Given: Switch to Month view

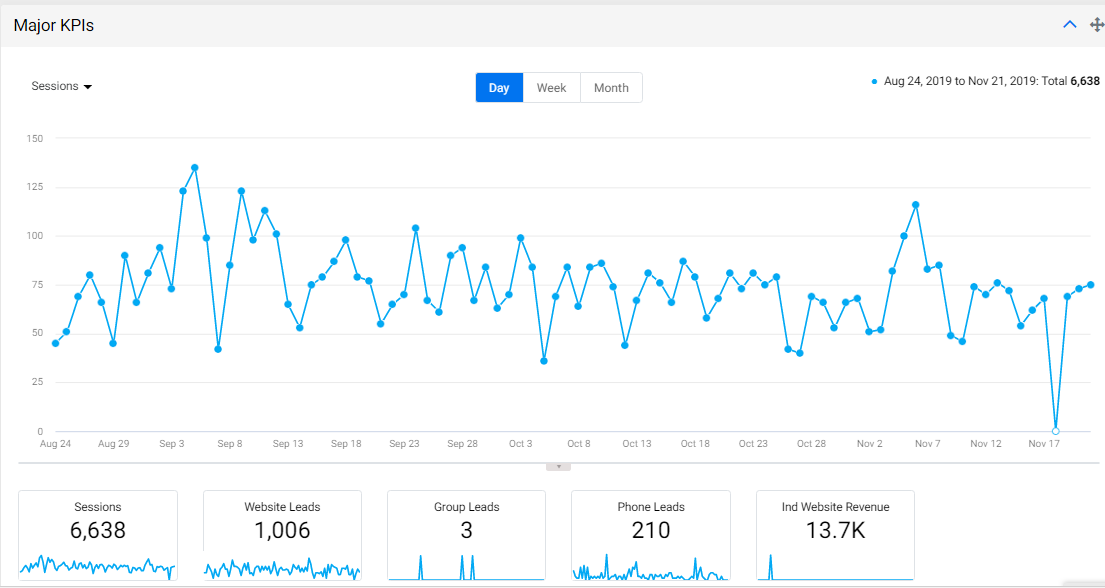Looking at the screenshot, I should pos(611,87).
